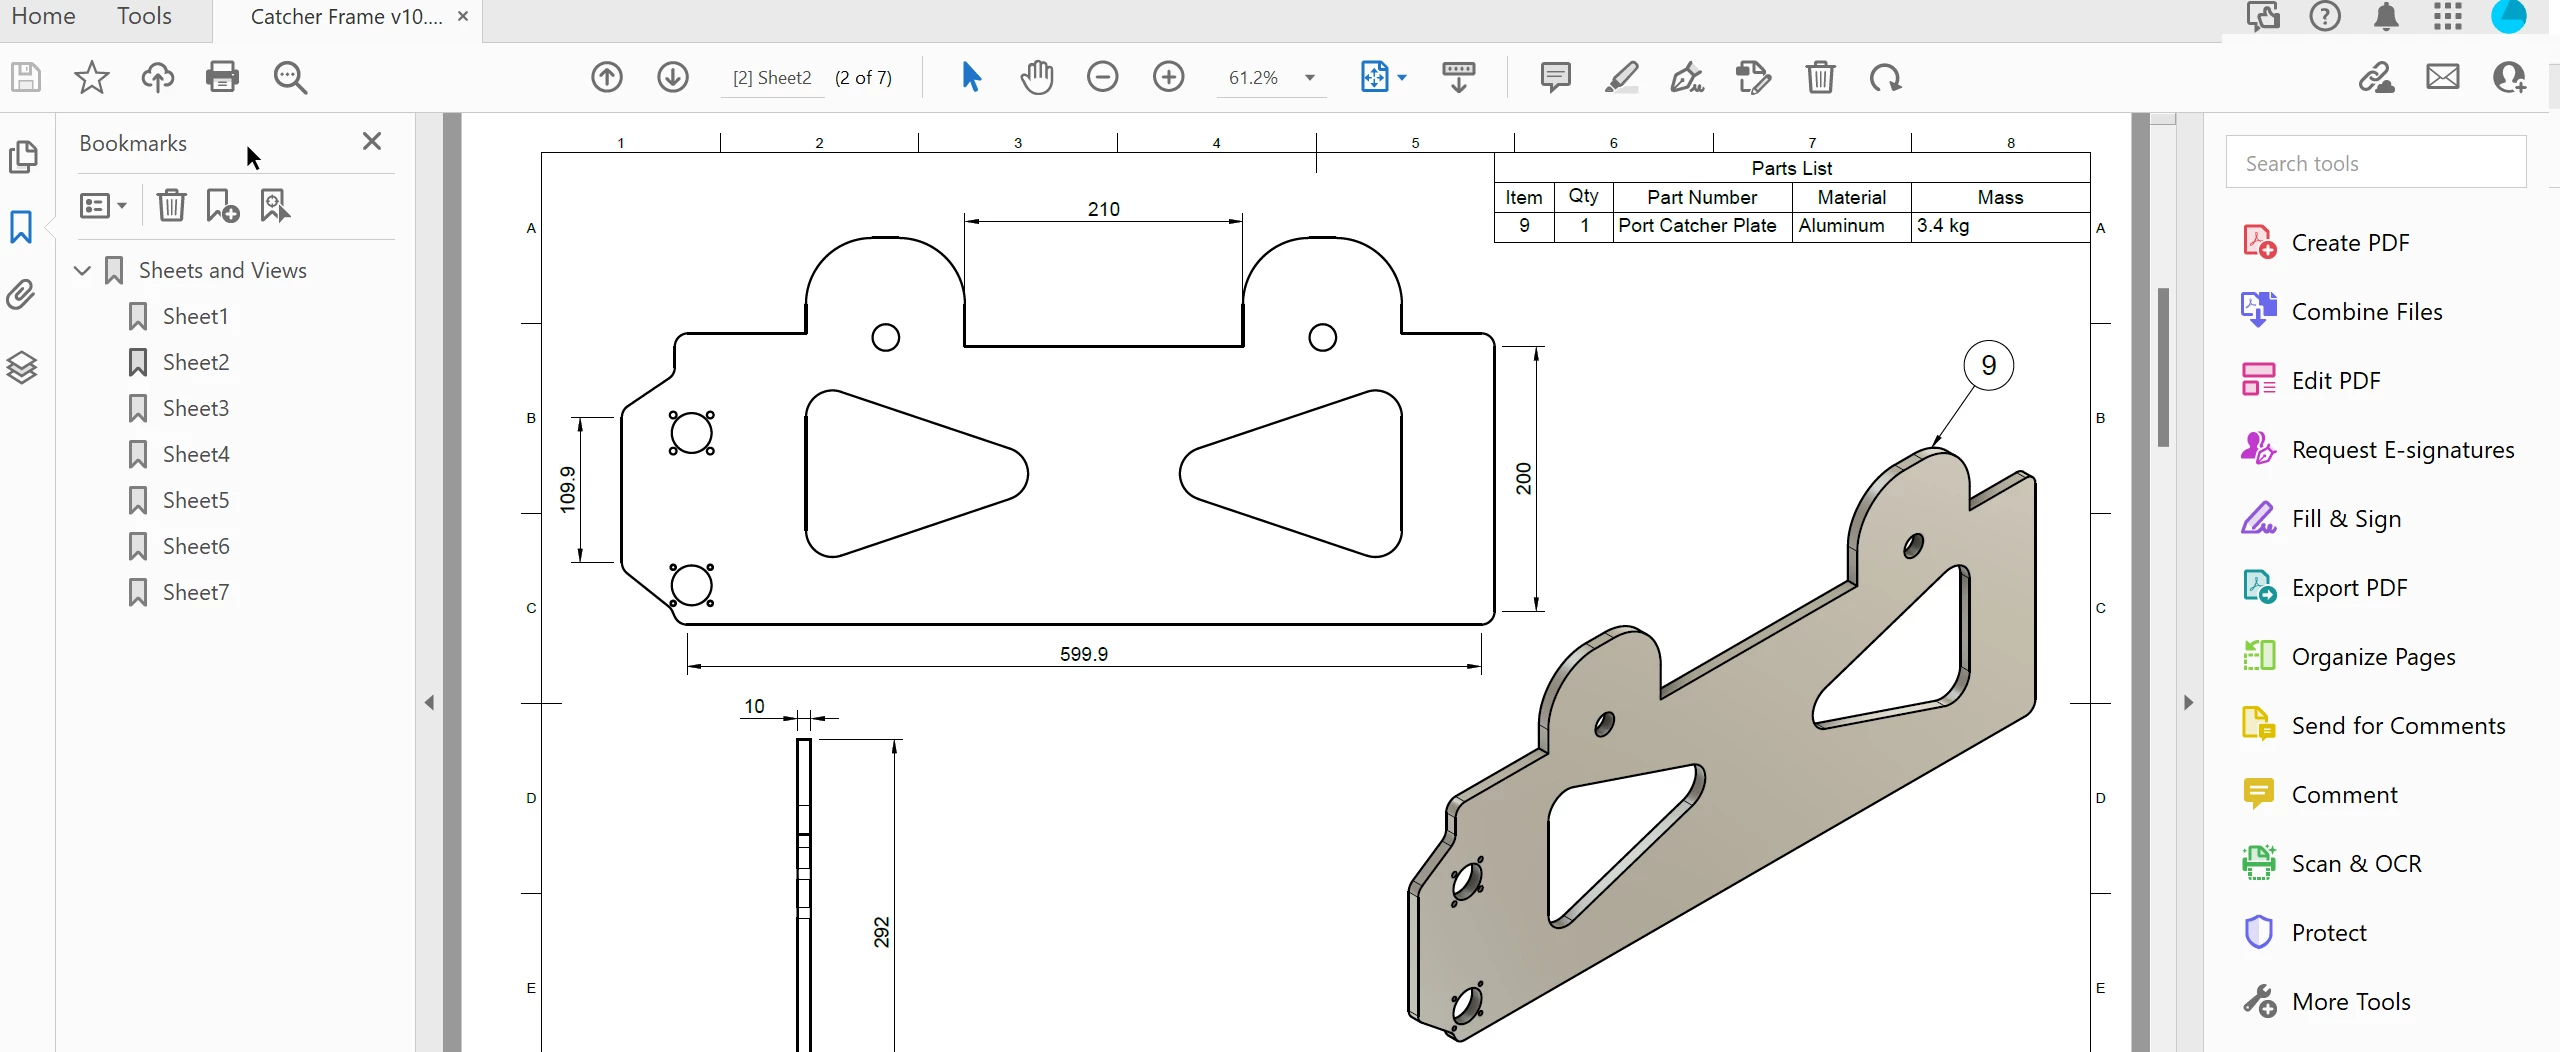
Task: Add a sticky note comment
Action: (1556, 77)
